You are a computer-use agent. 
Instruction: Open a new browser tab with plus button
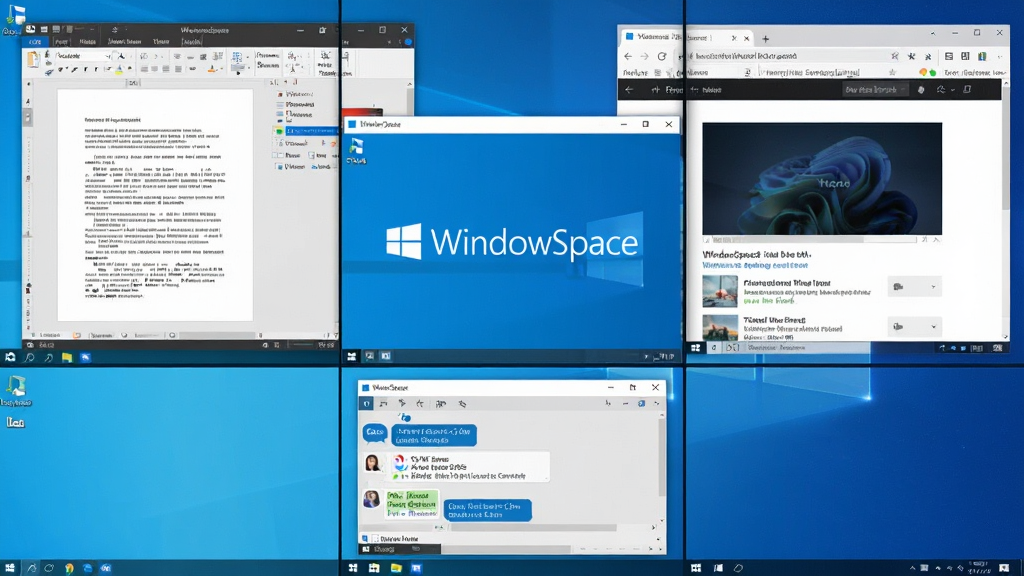765,39
